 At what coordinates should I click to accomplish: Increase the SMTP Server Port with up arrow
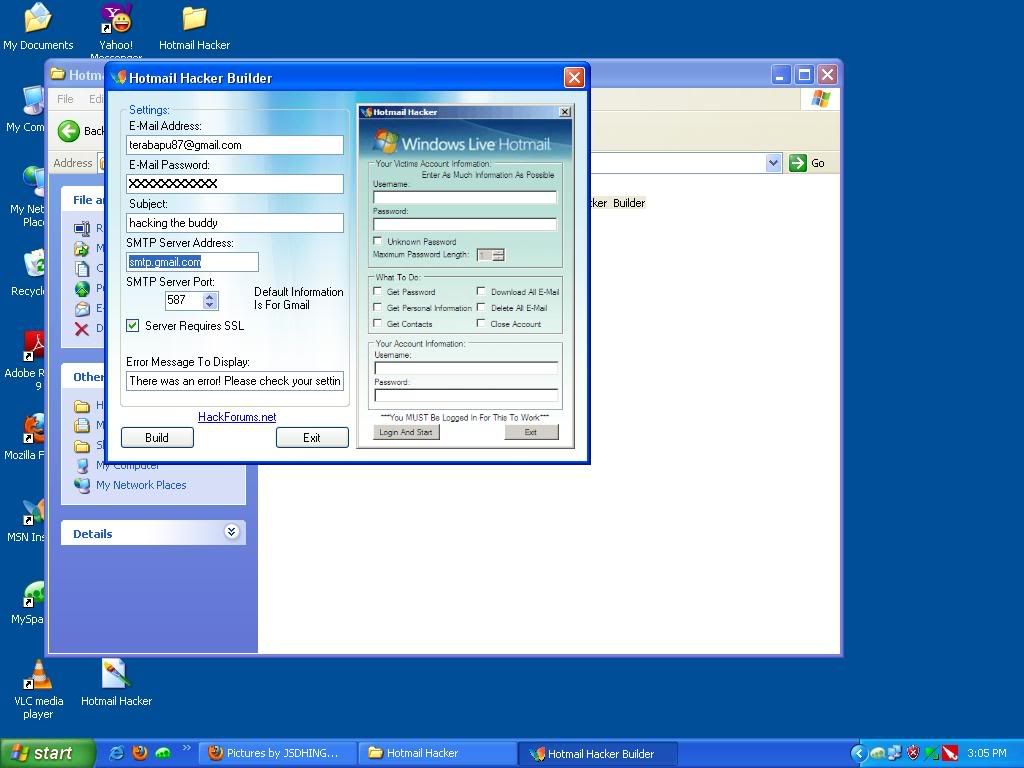(209, 296)
